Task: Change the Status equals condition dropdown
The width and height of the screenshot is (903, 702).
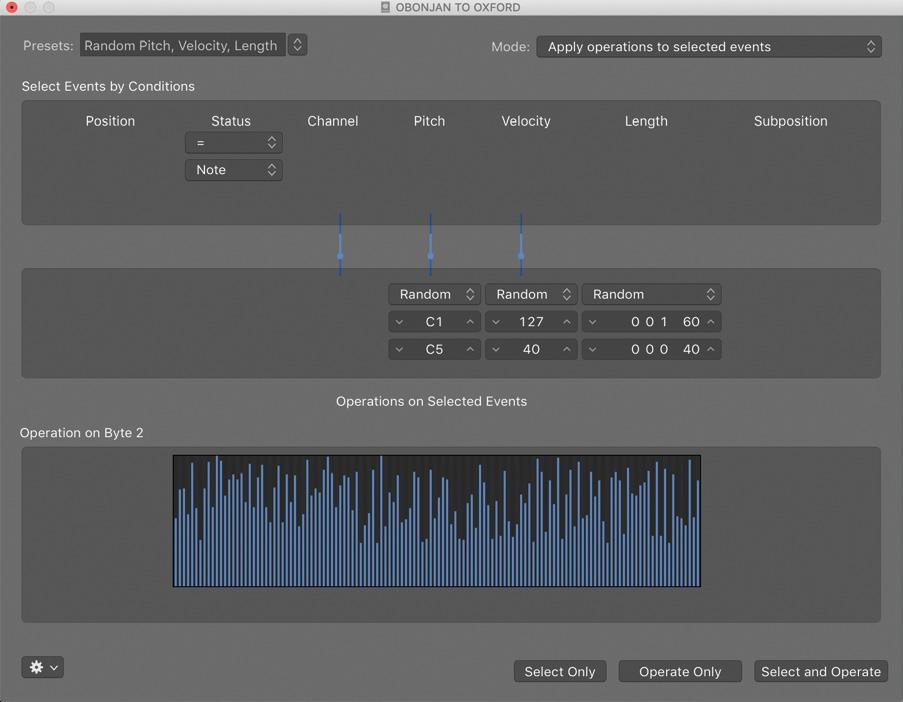Action: [233, 143]
